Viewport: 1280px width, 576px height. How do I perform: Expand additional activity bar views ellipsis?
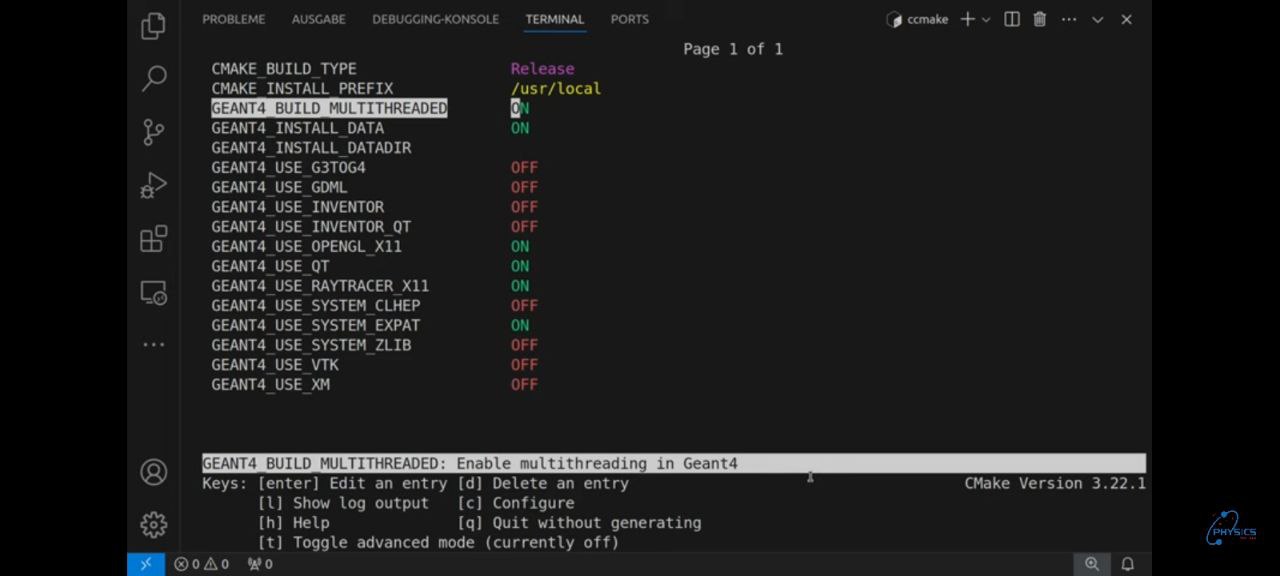coord(153,345)
